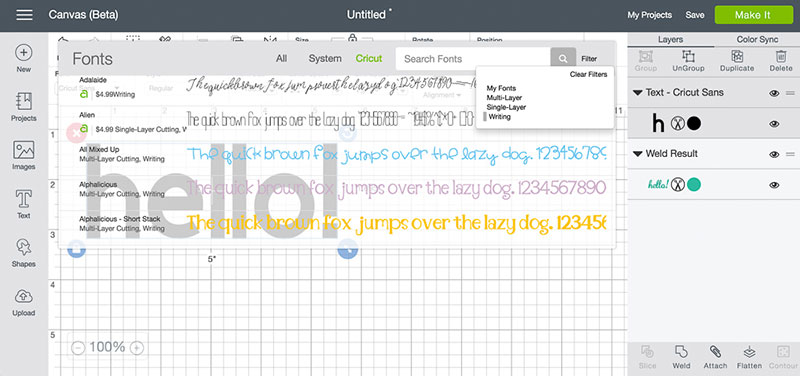Switch to the Layers tab
Image resolution: width=800 pixels, height=376 pixels.
[x=670, y=40]
